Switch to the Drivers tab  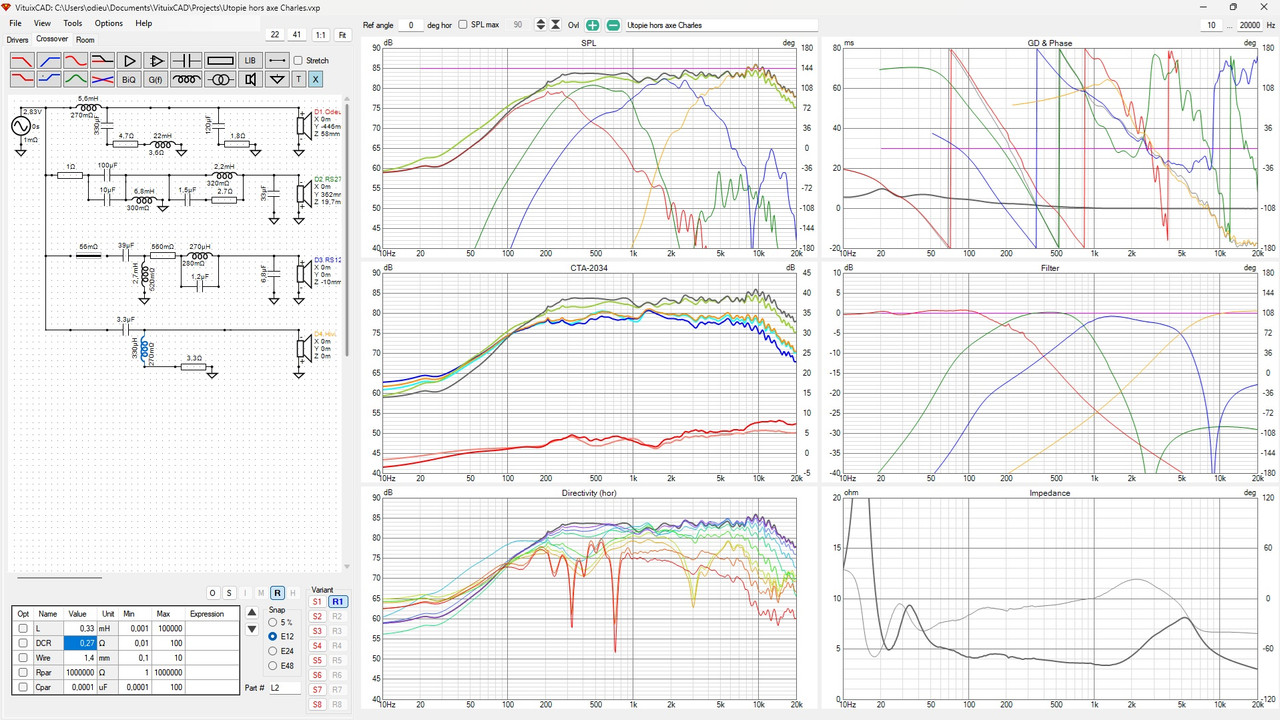click(17, 40)
